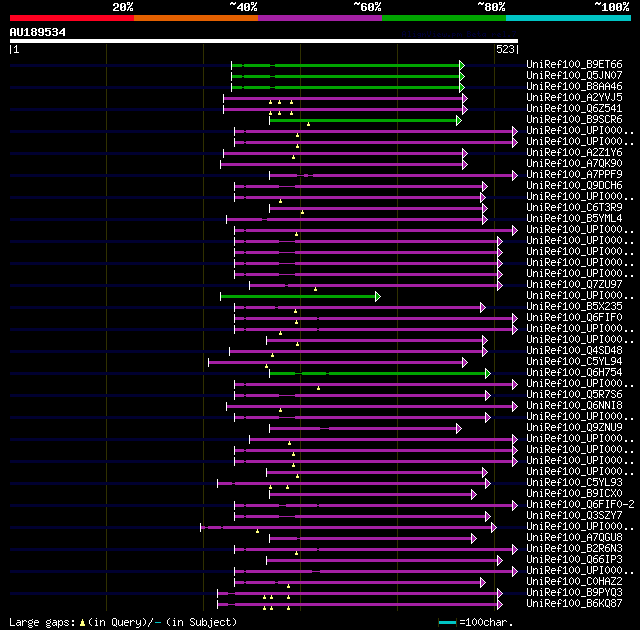Select the UniRef100_Q6FIF0-2 label
Screen dimensions: 640x630
[x=580, y=505]
